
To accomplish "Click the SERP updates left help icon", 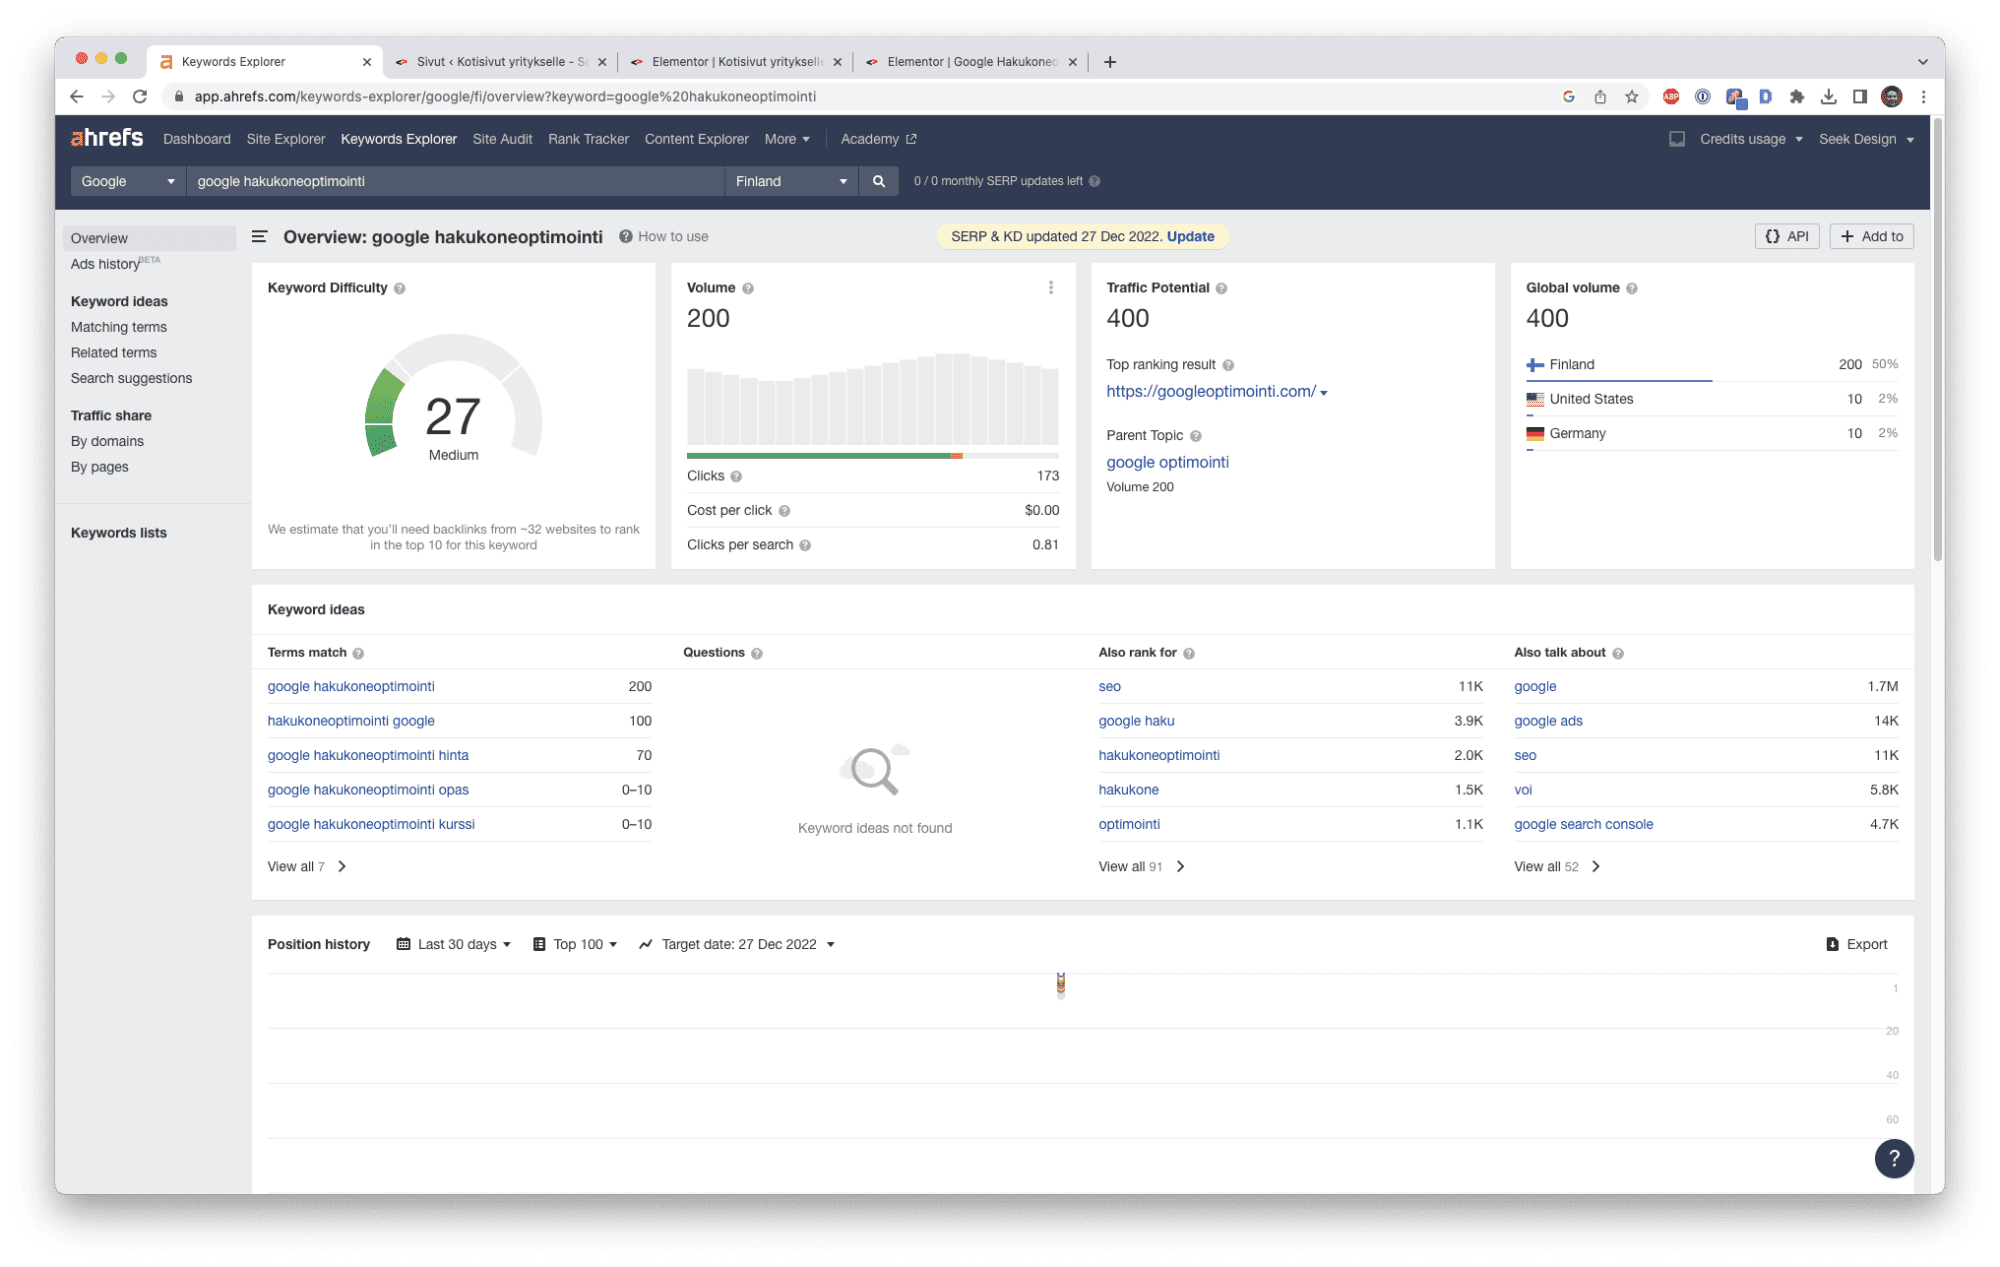I will click(1094, 181).
